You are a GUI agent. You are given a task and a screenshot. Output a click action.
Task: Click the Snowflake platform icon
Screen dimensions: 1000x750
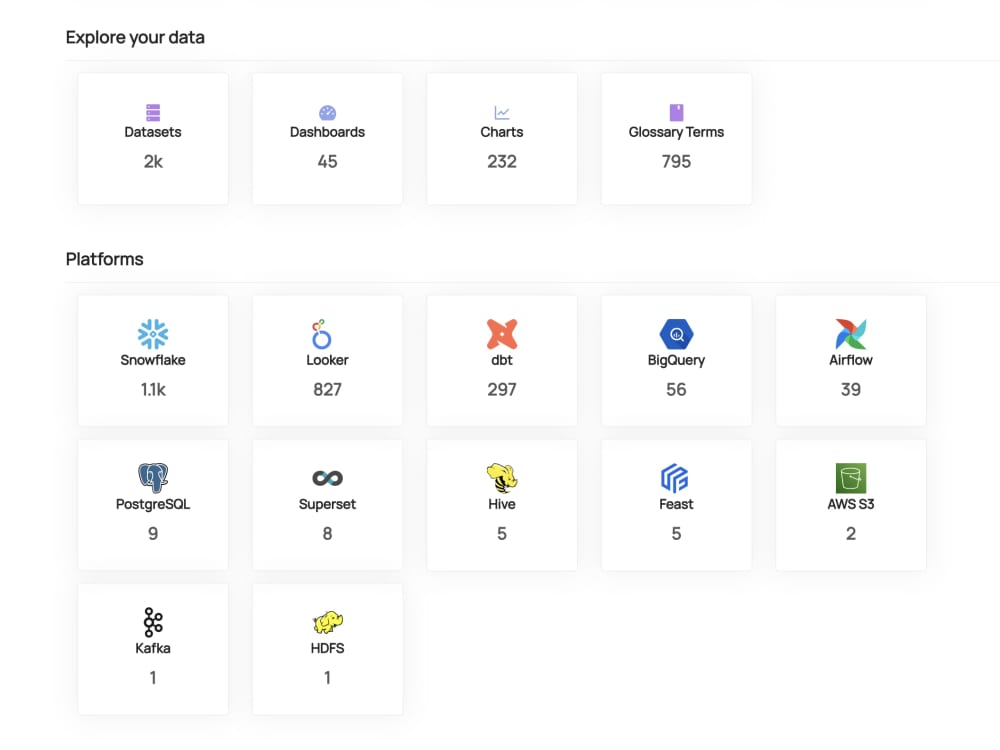coord(152,335)
